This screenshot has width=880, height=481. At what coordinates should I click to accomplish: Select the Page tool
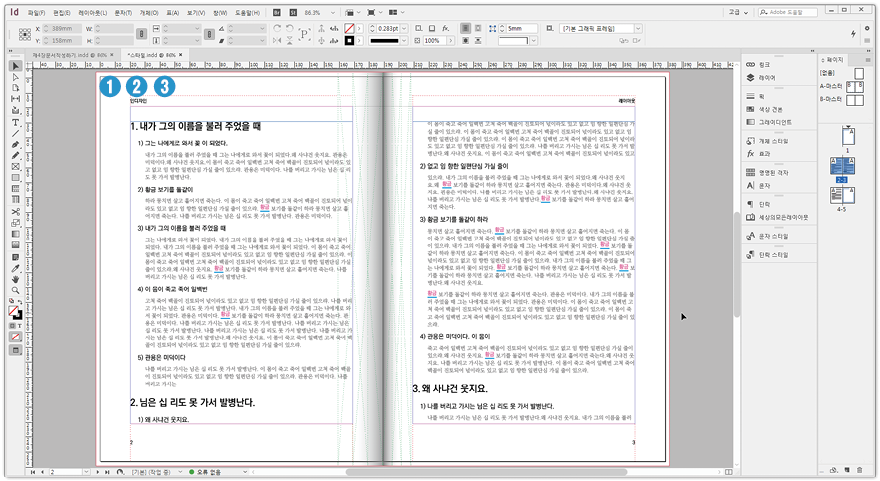16,88
